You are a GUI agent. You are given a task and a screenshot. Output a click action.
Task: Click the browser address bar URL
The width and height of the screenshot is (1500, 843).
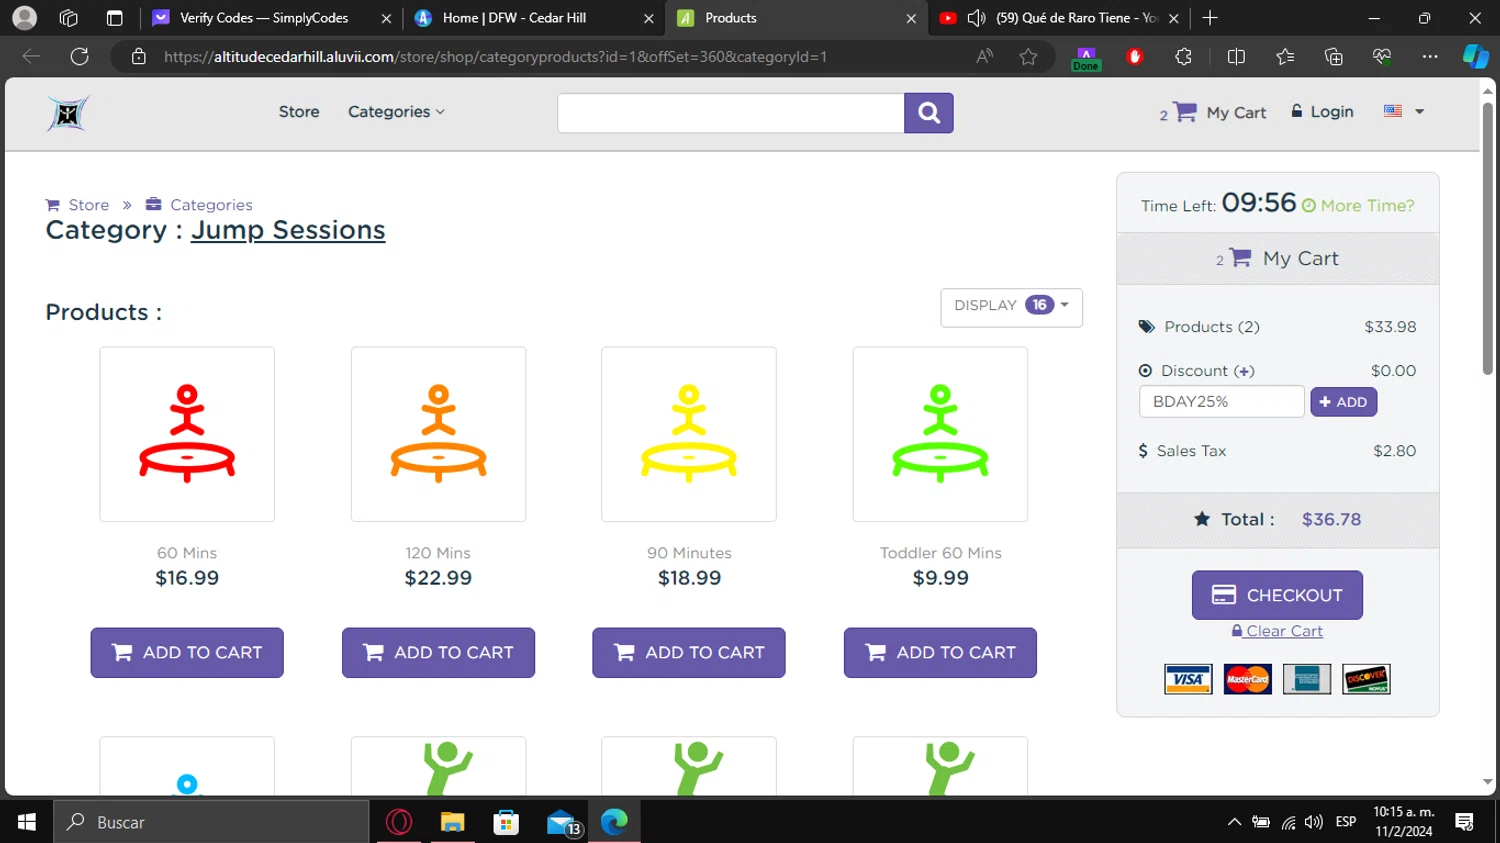click(x=495, y=57)
